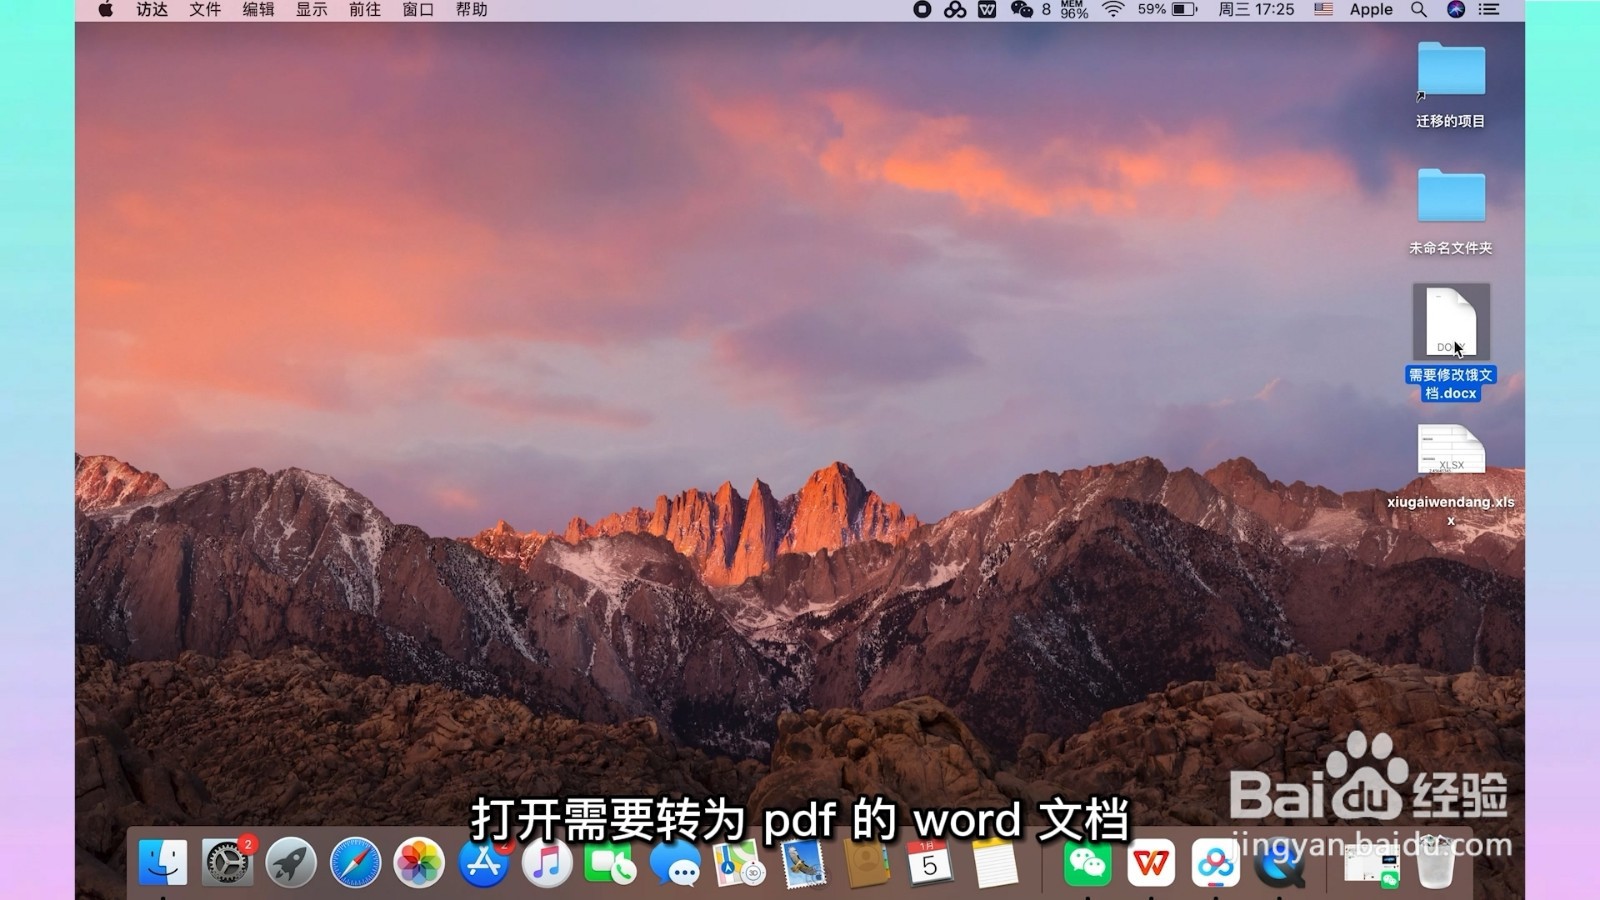Viewport: 1600px width, 900px height.
Task: Switch input source via the US flag icon
Action: click(1322, 11)
